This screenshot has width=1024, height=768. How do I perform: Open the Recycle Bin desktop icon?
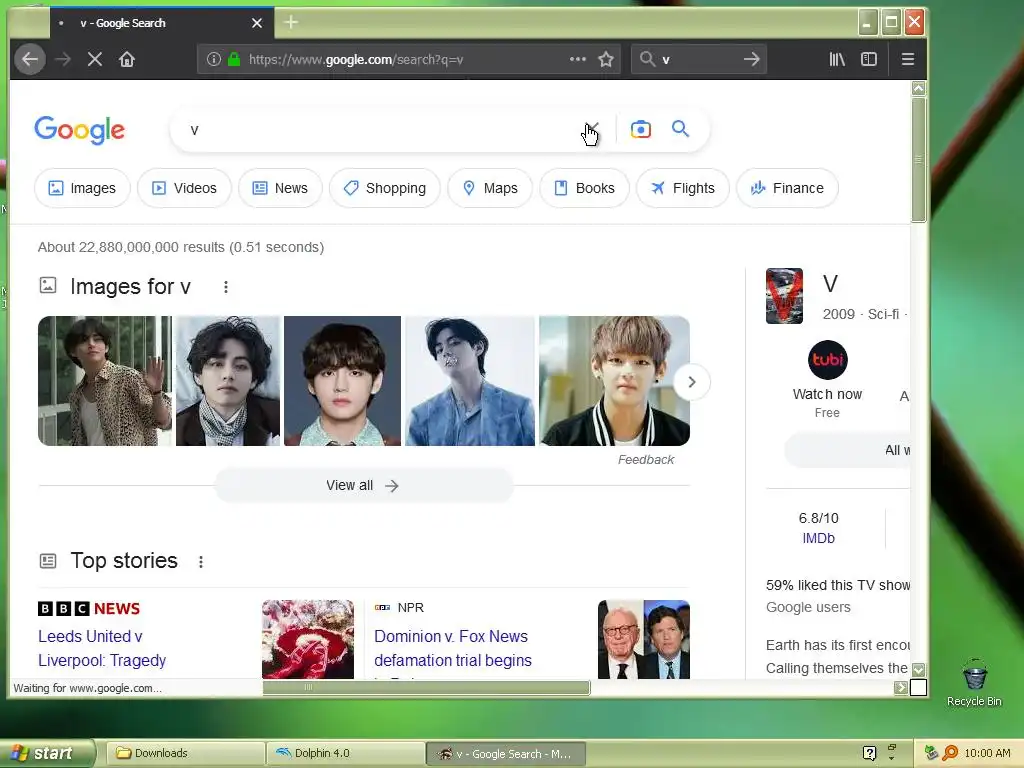pos(974,683)
